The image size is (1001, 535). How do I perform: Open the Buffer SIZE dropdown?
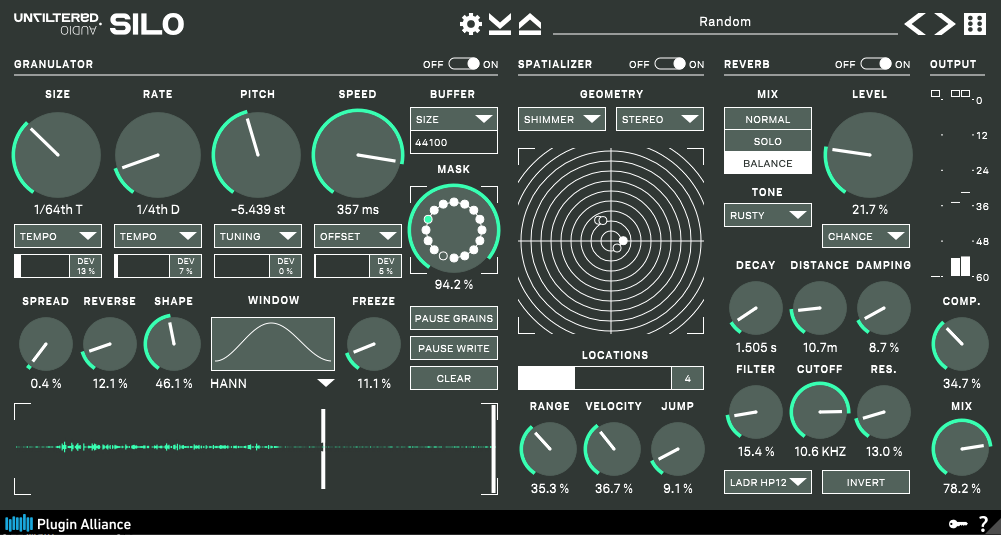pos(454,119)
